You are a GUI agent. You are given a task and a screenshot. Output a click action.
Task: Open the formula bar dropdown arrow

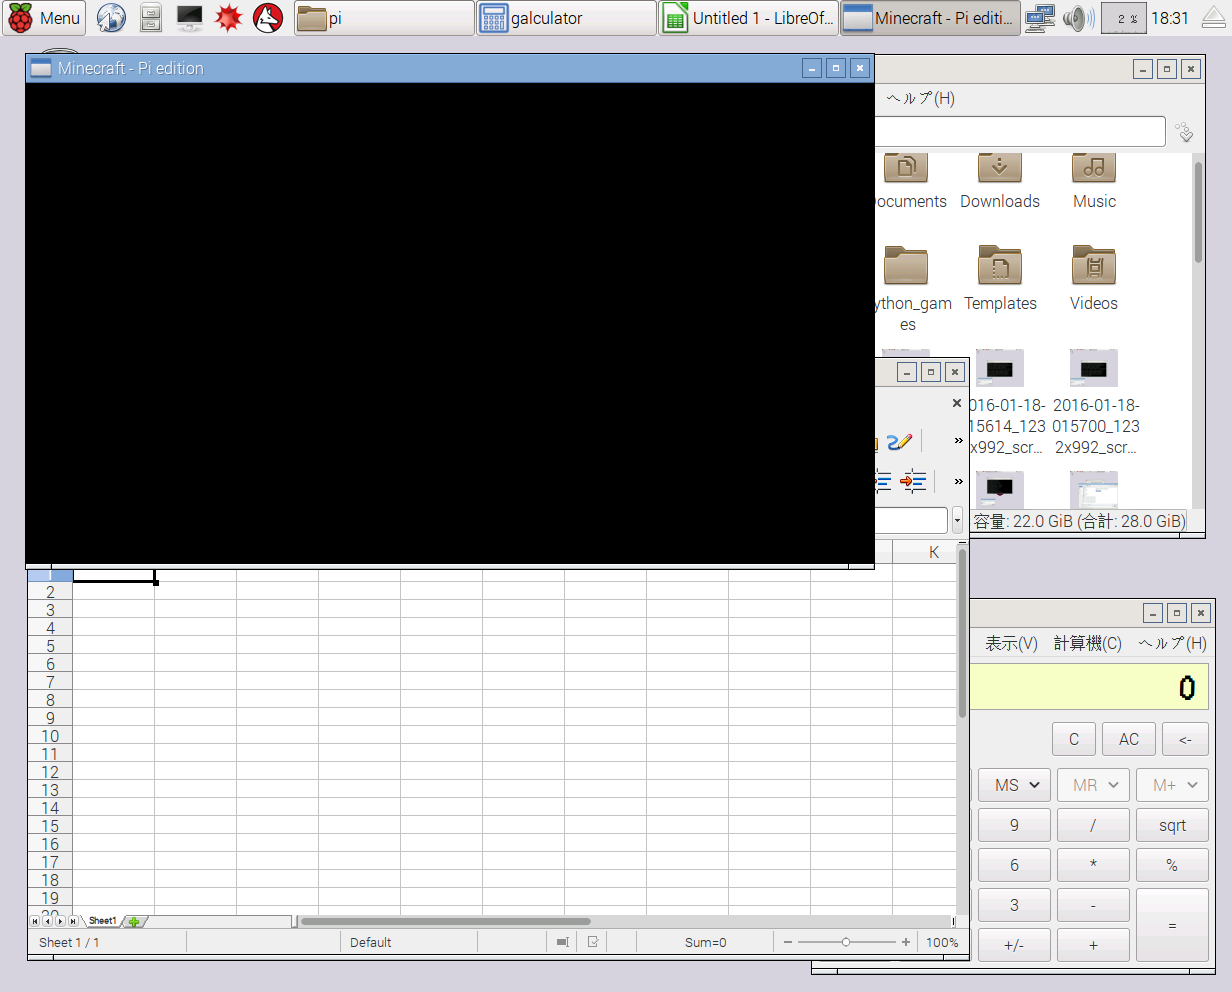[957, 520]
